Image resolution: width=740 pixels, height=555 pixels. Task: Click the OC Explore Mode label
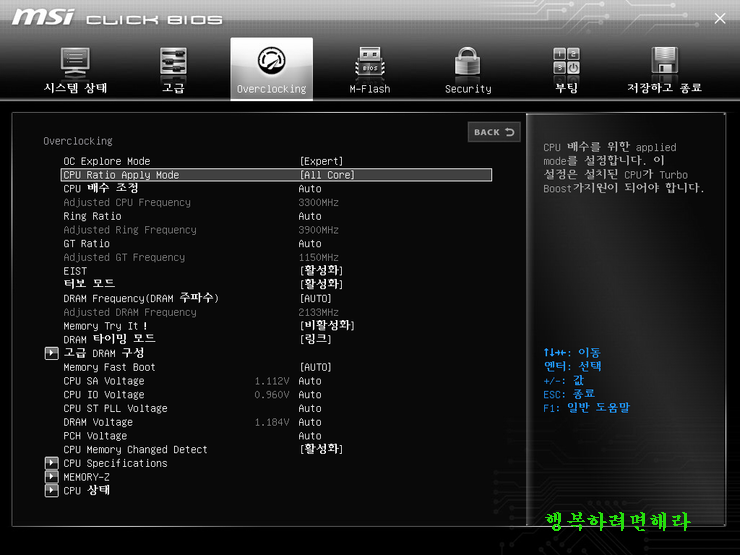pyautogui.click(x=107, y=161)
